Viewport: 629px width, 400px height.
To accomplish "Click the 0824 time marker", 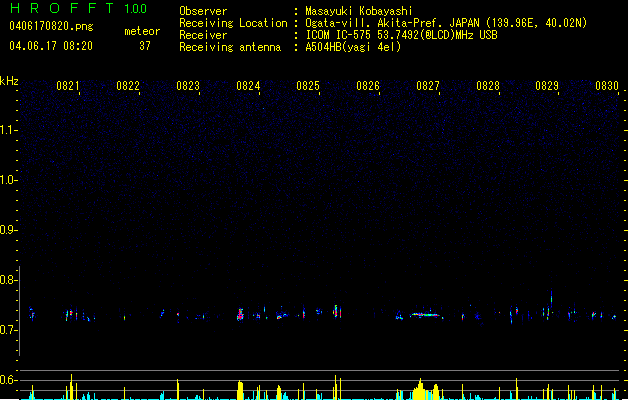I will [x=248, y=86].
